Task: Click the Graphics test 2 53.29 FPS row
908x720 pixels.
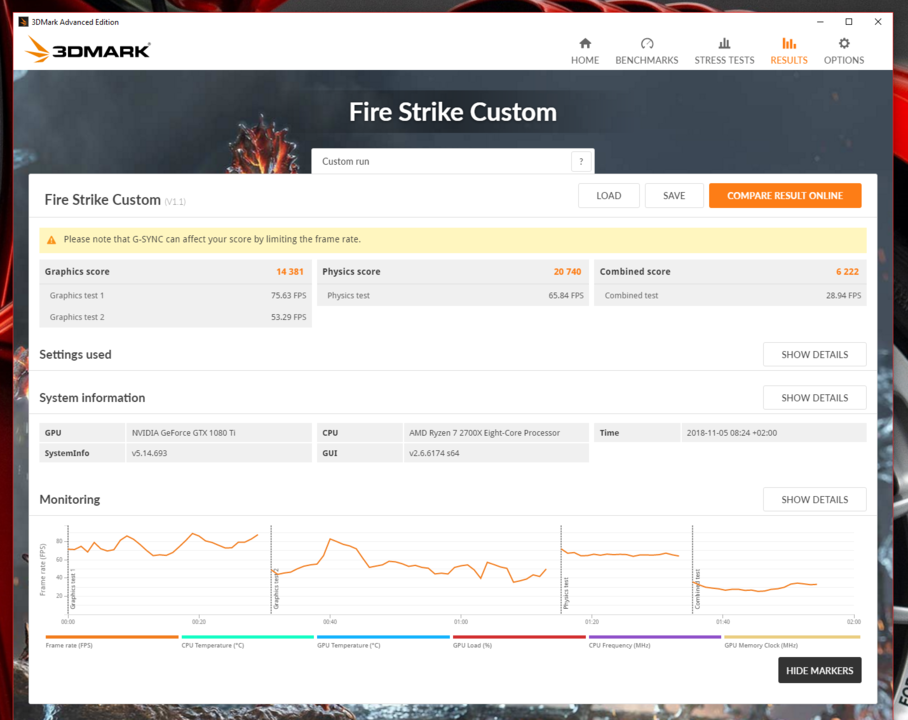Action: pyautogui.click(x=175, y=317)
